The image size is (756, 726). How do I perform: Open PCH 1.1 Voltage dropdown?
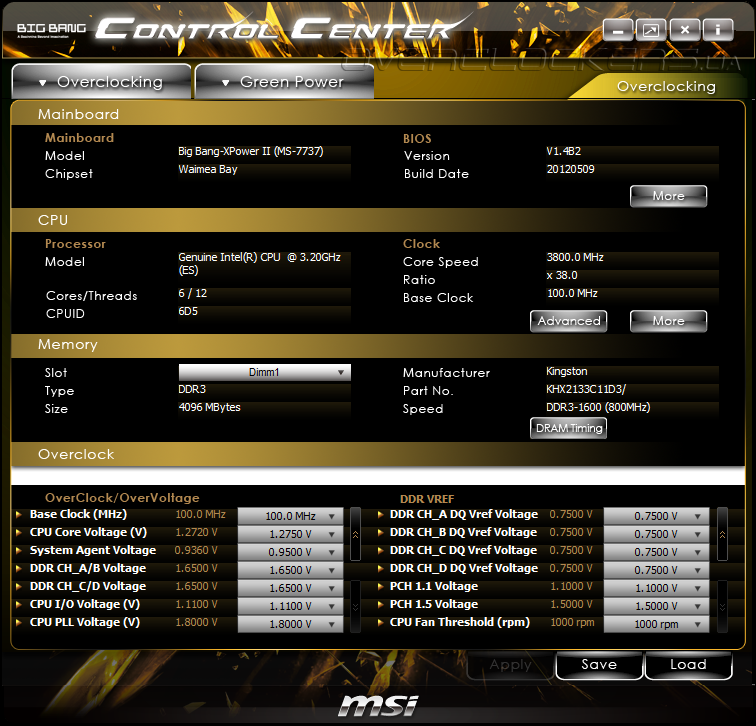[x=656, y=588]
